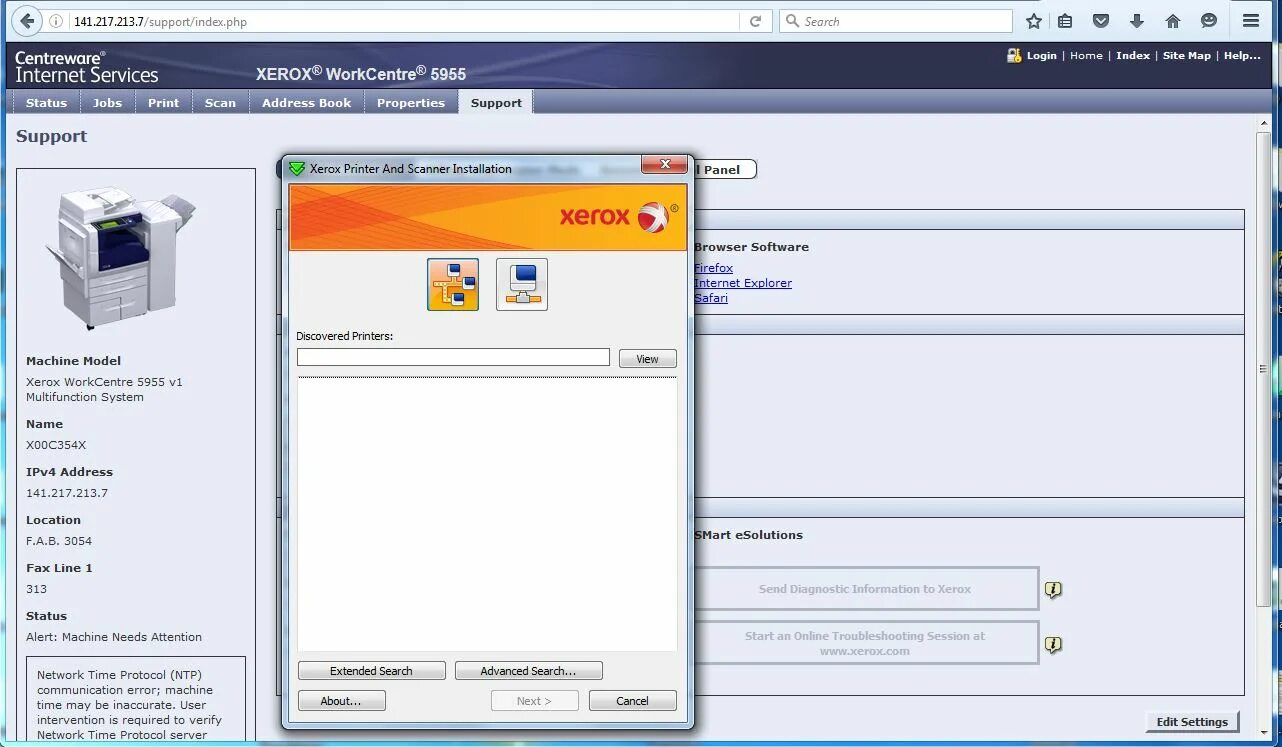
Task: Click the Extended Search button
Action: pyautogui.click(x=371, y=671)
